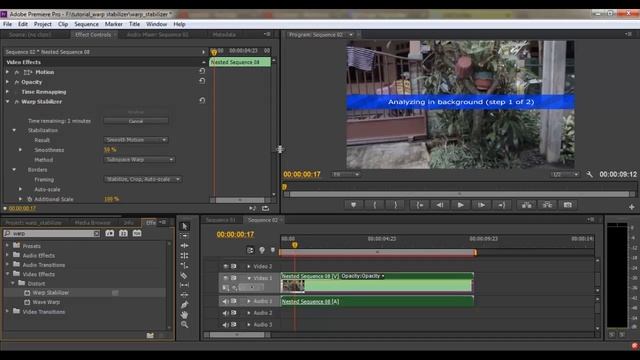The width and height of the screenshot is (640, 360).
Task: Toggle Video 2 track output eye
Action: 225,267
